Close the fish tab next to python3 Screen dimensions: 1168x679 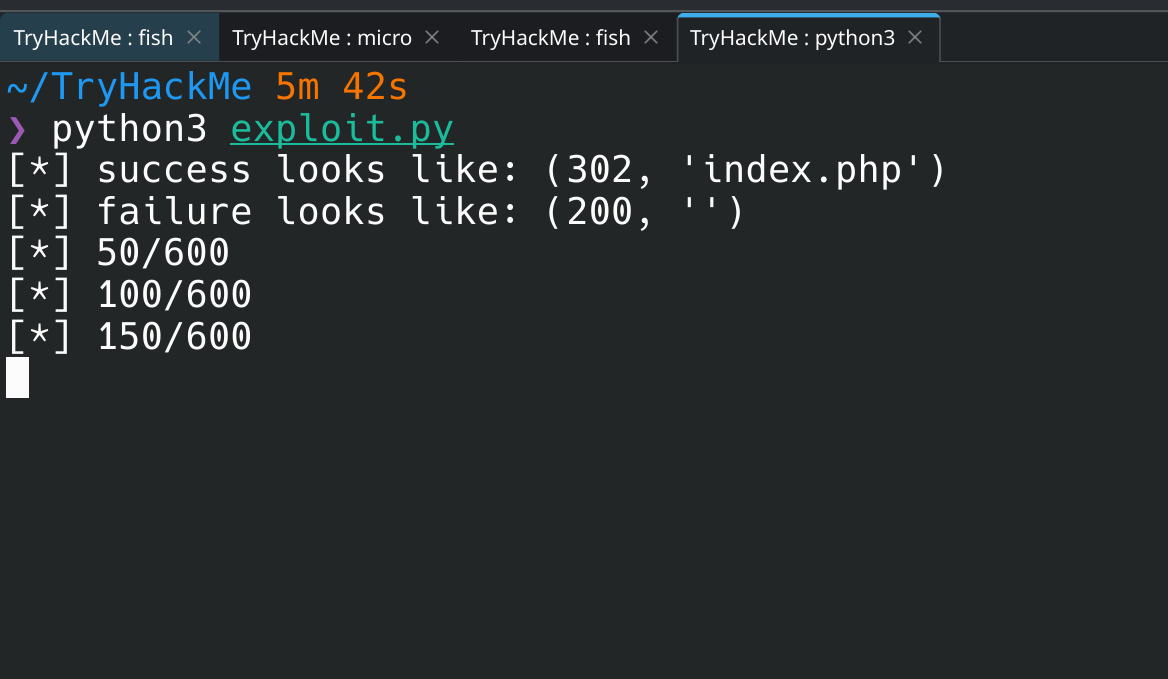pyautogui.click(x=651, y=37)
